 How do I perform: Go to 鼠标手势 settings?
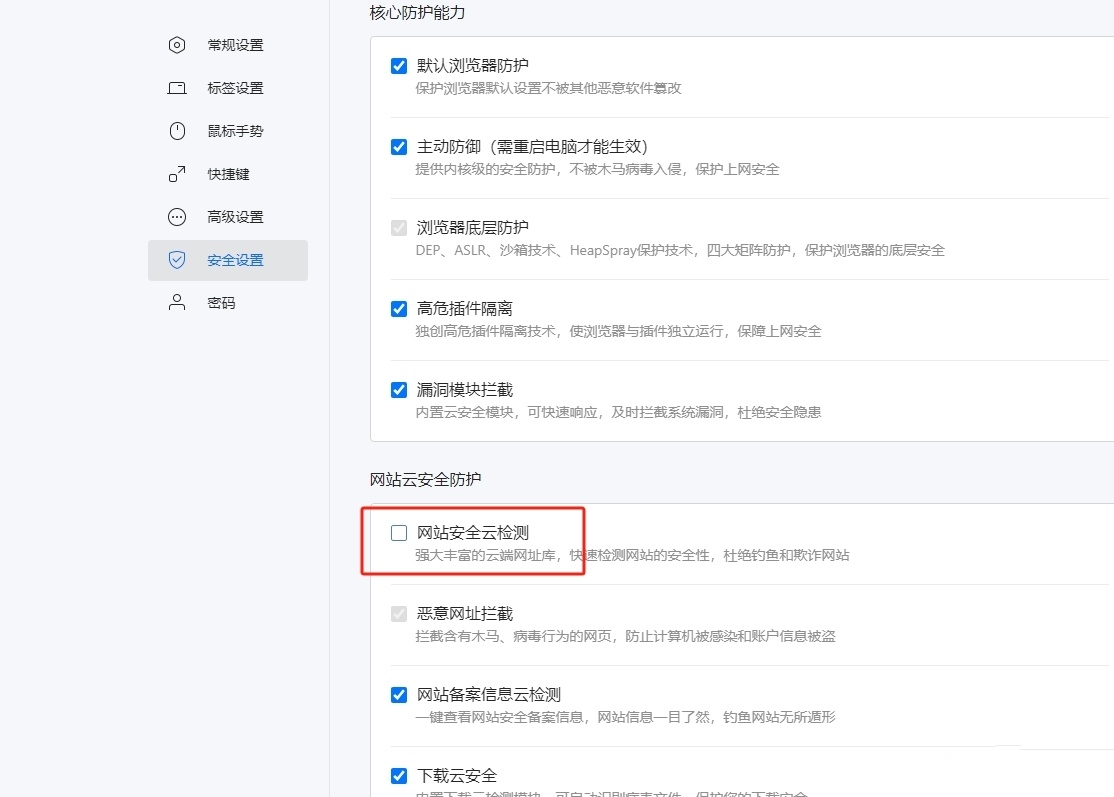(x=227, y=131)
